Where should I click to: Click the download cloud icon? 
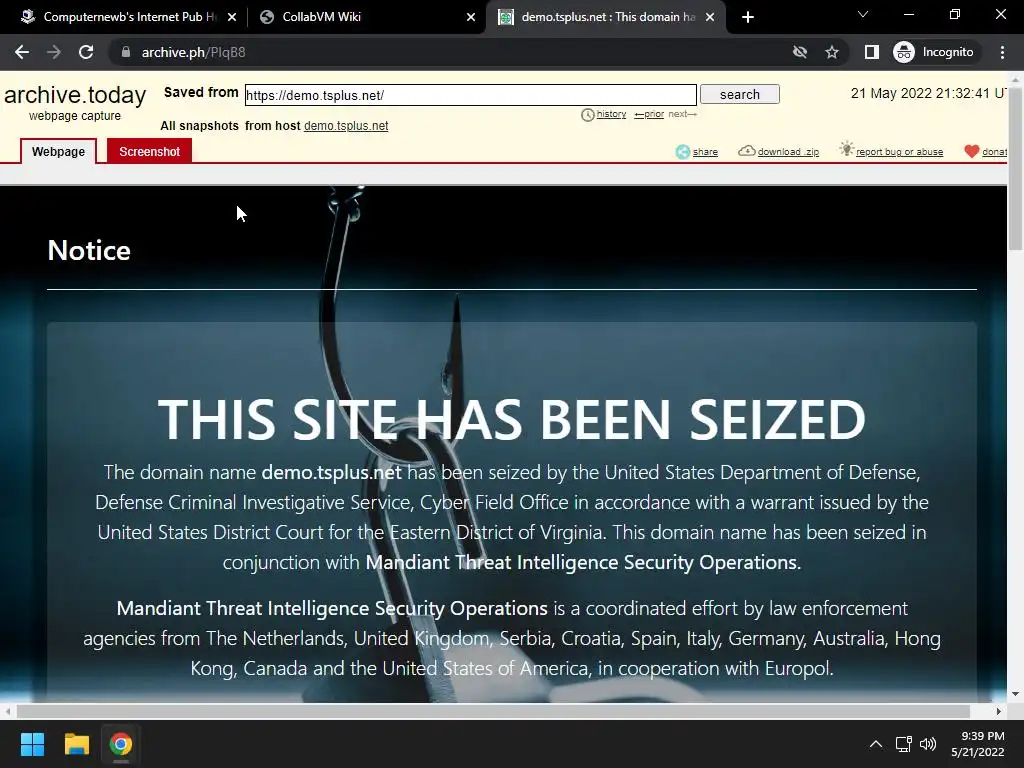[746, 151]
